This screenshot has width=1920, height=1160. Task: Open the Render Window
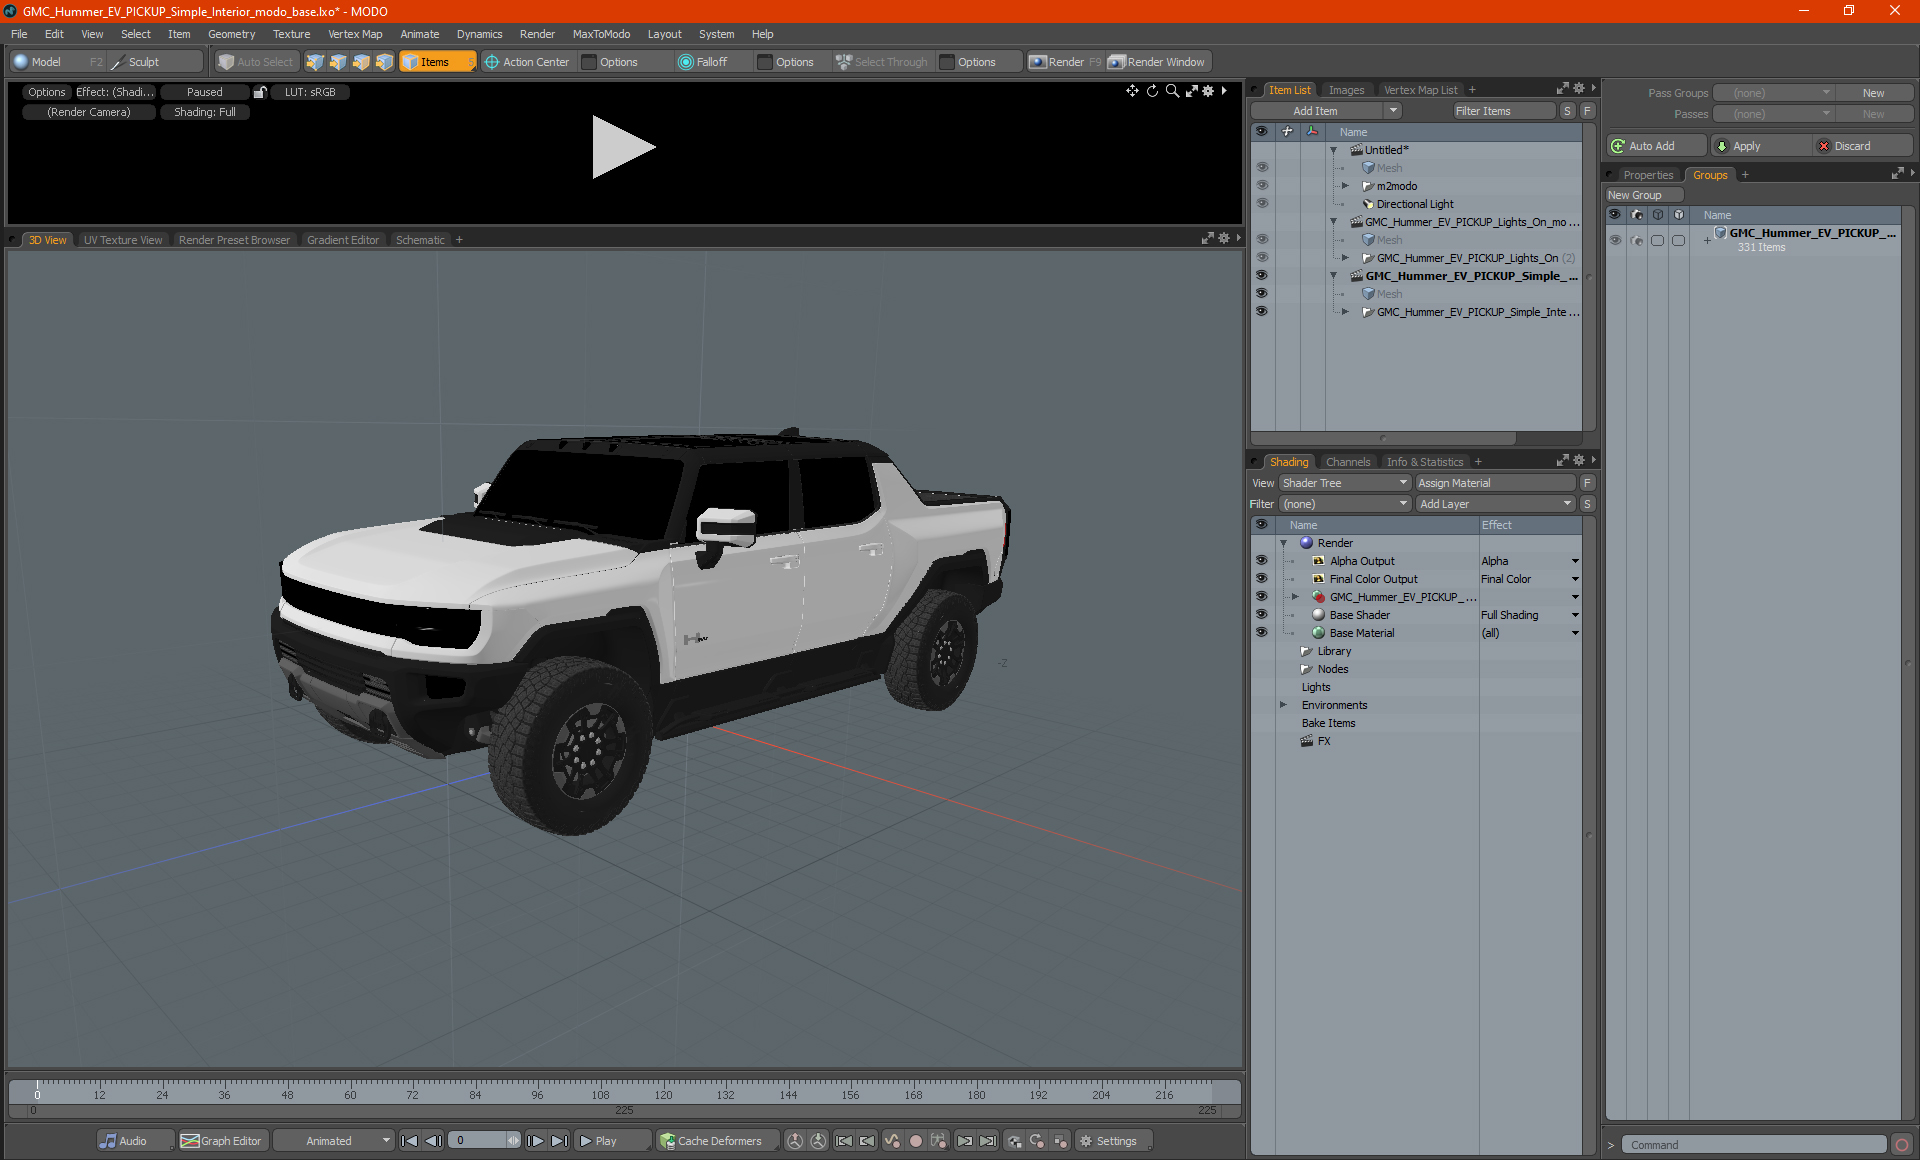coord(1157,62)
